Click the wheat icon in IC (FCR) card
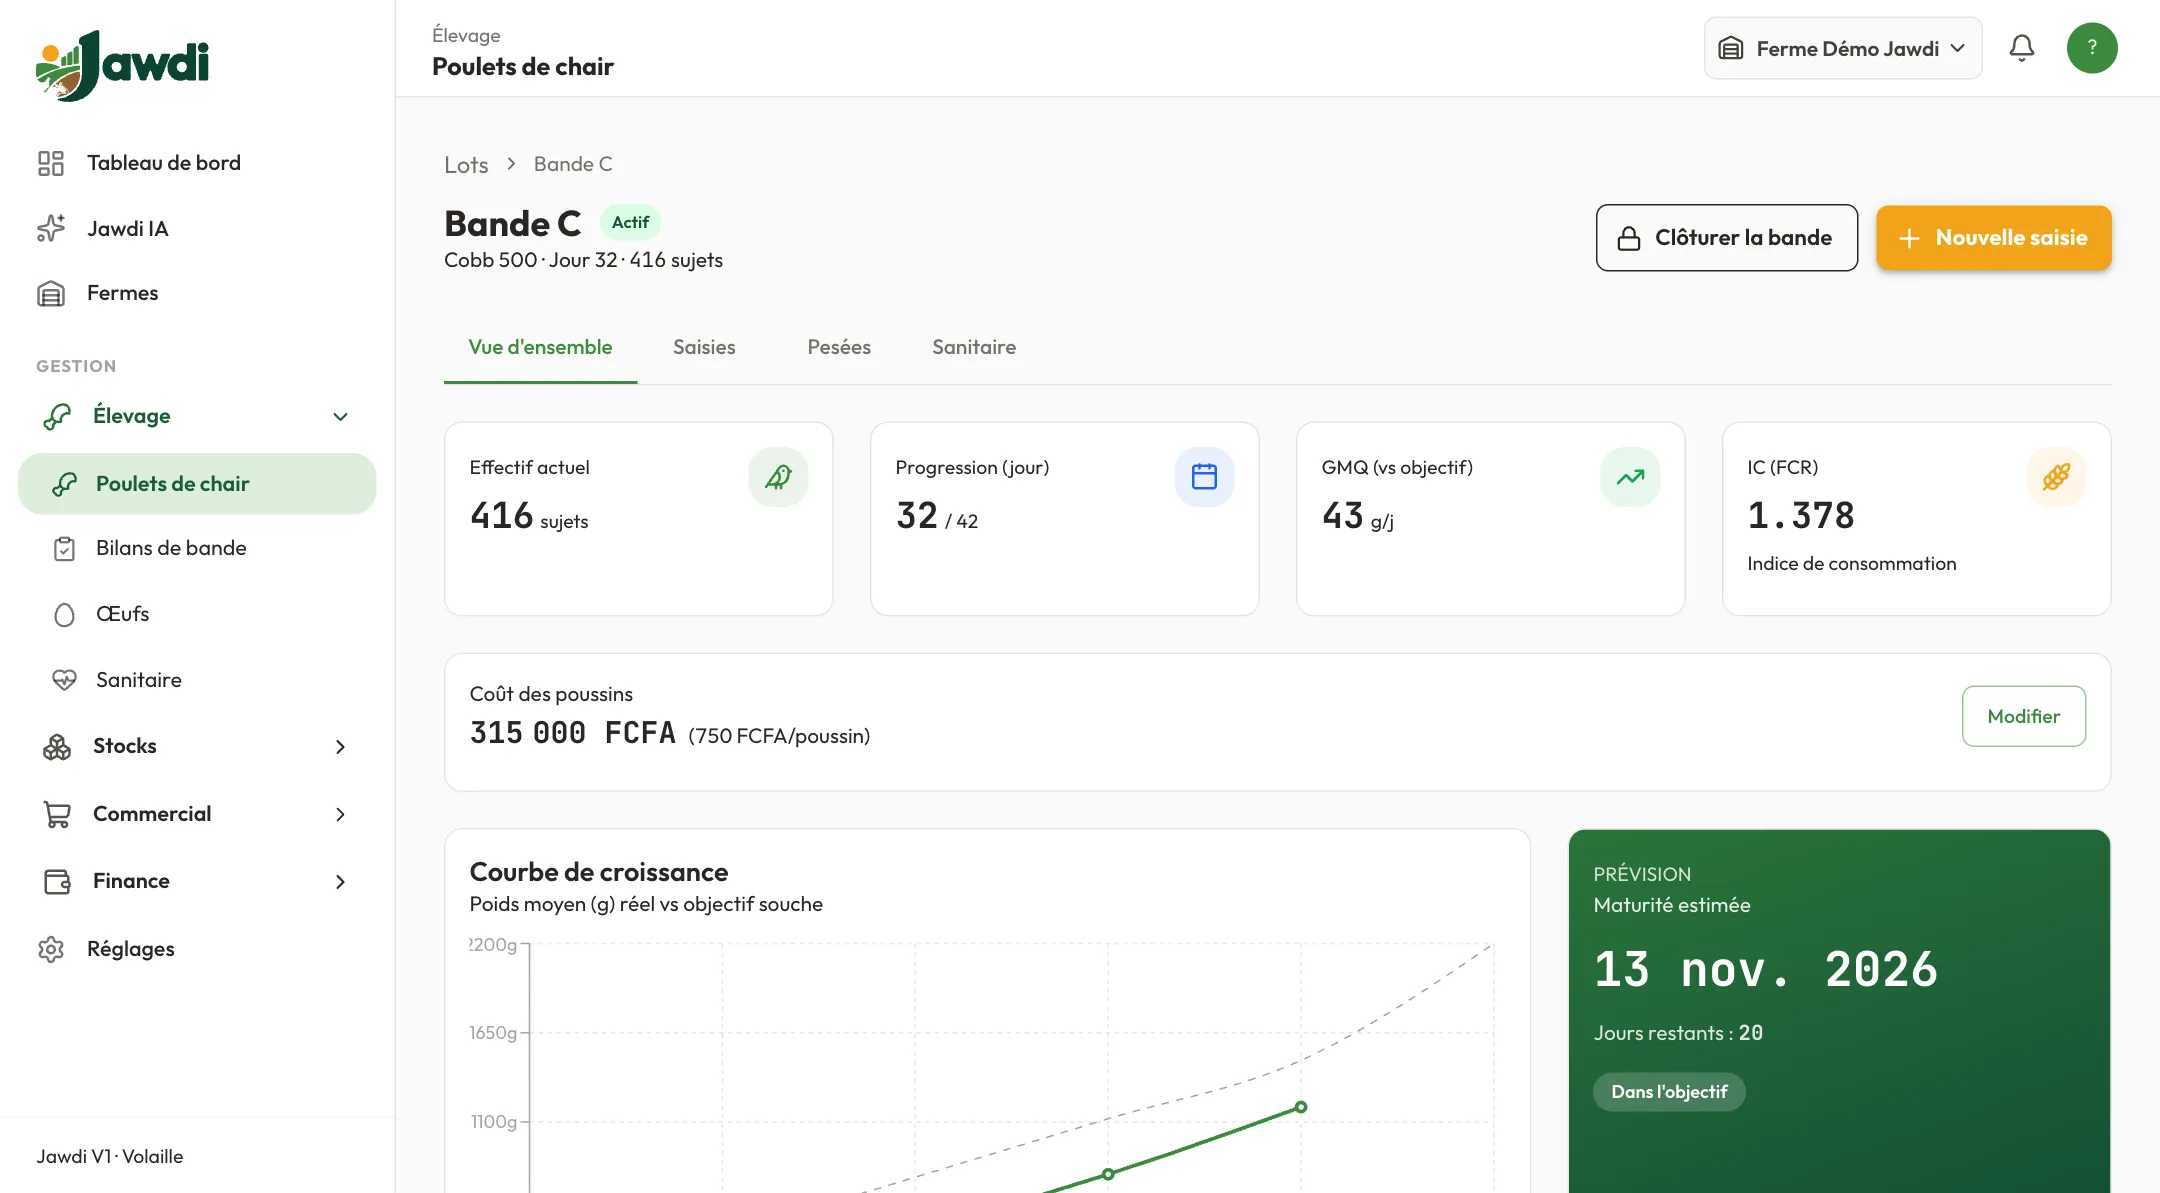 click(2056, 477)
